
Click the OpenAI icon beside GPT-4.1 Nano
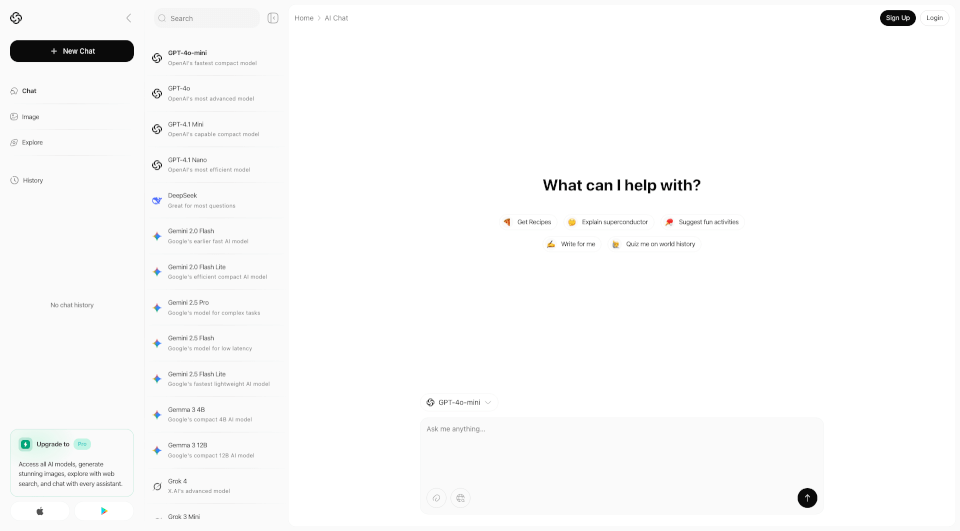[157, 165]
